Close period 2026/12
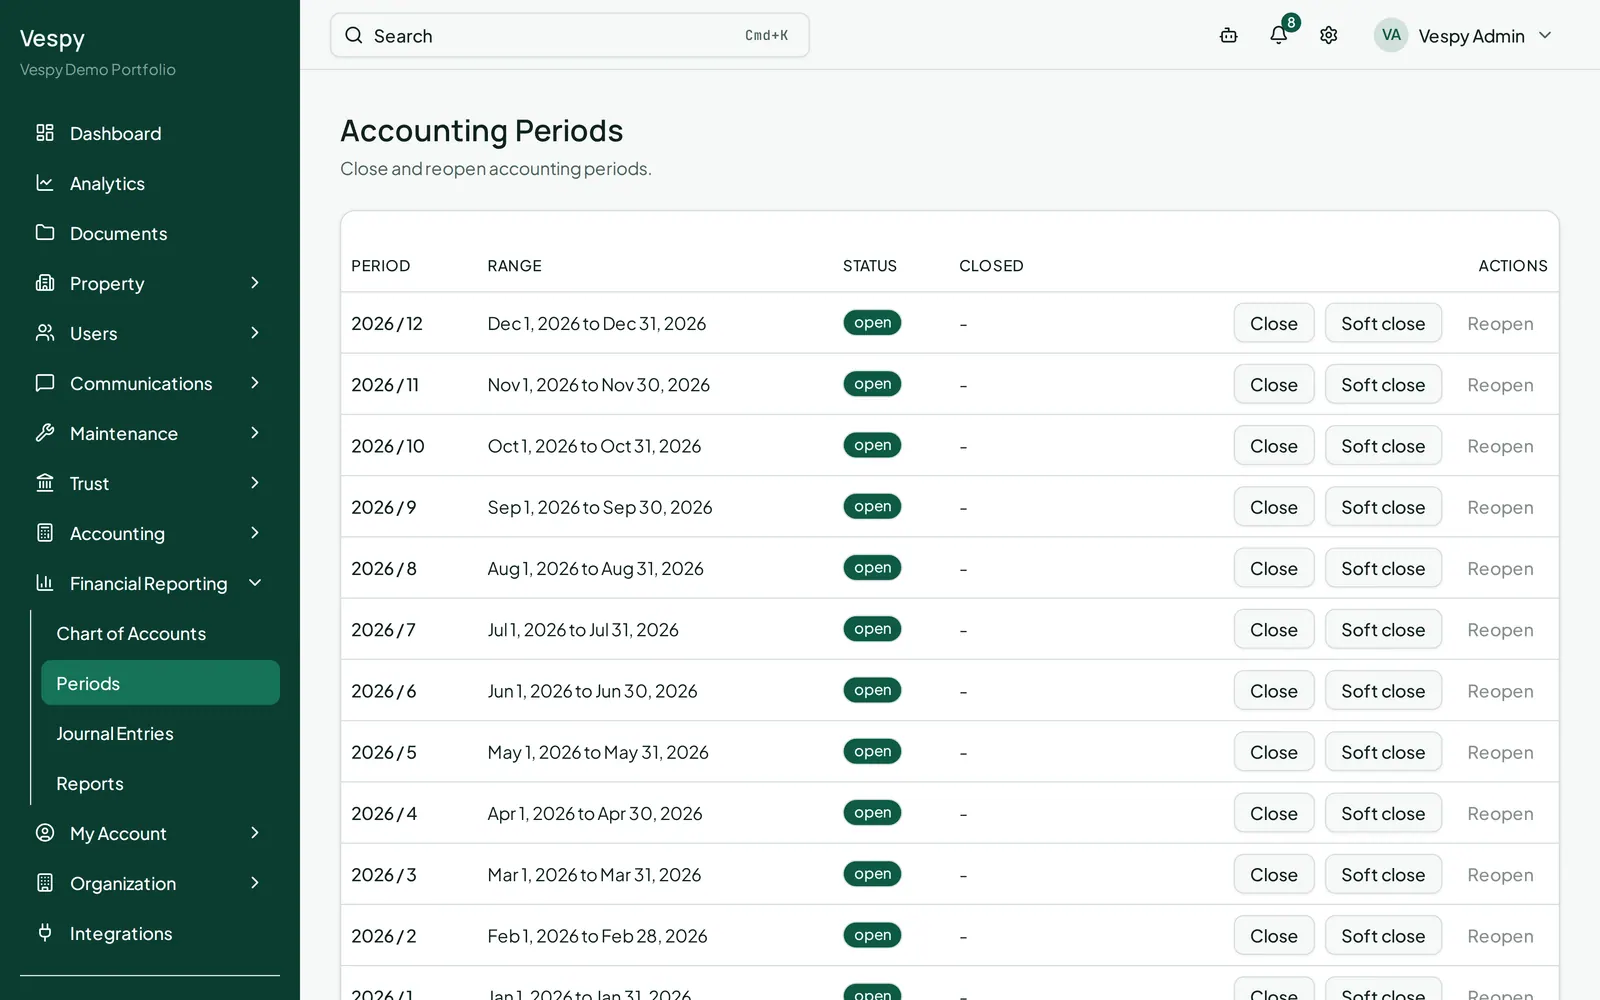 click(x=1274, y=323)
